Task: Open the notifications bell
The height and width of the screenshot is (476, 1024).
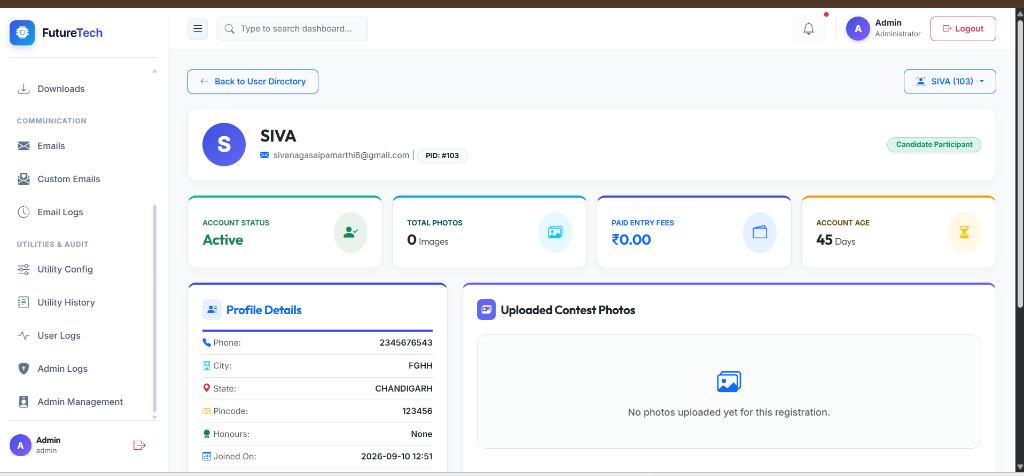Action: coord(808,29)
